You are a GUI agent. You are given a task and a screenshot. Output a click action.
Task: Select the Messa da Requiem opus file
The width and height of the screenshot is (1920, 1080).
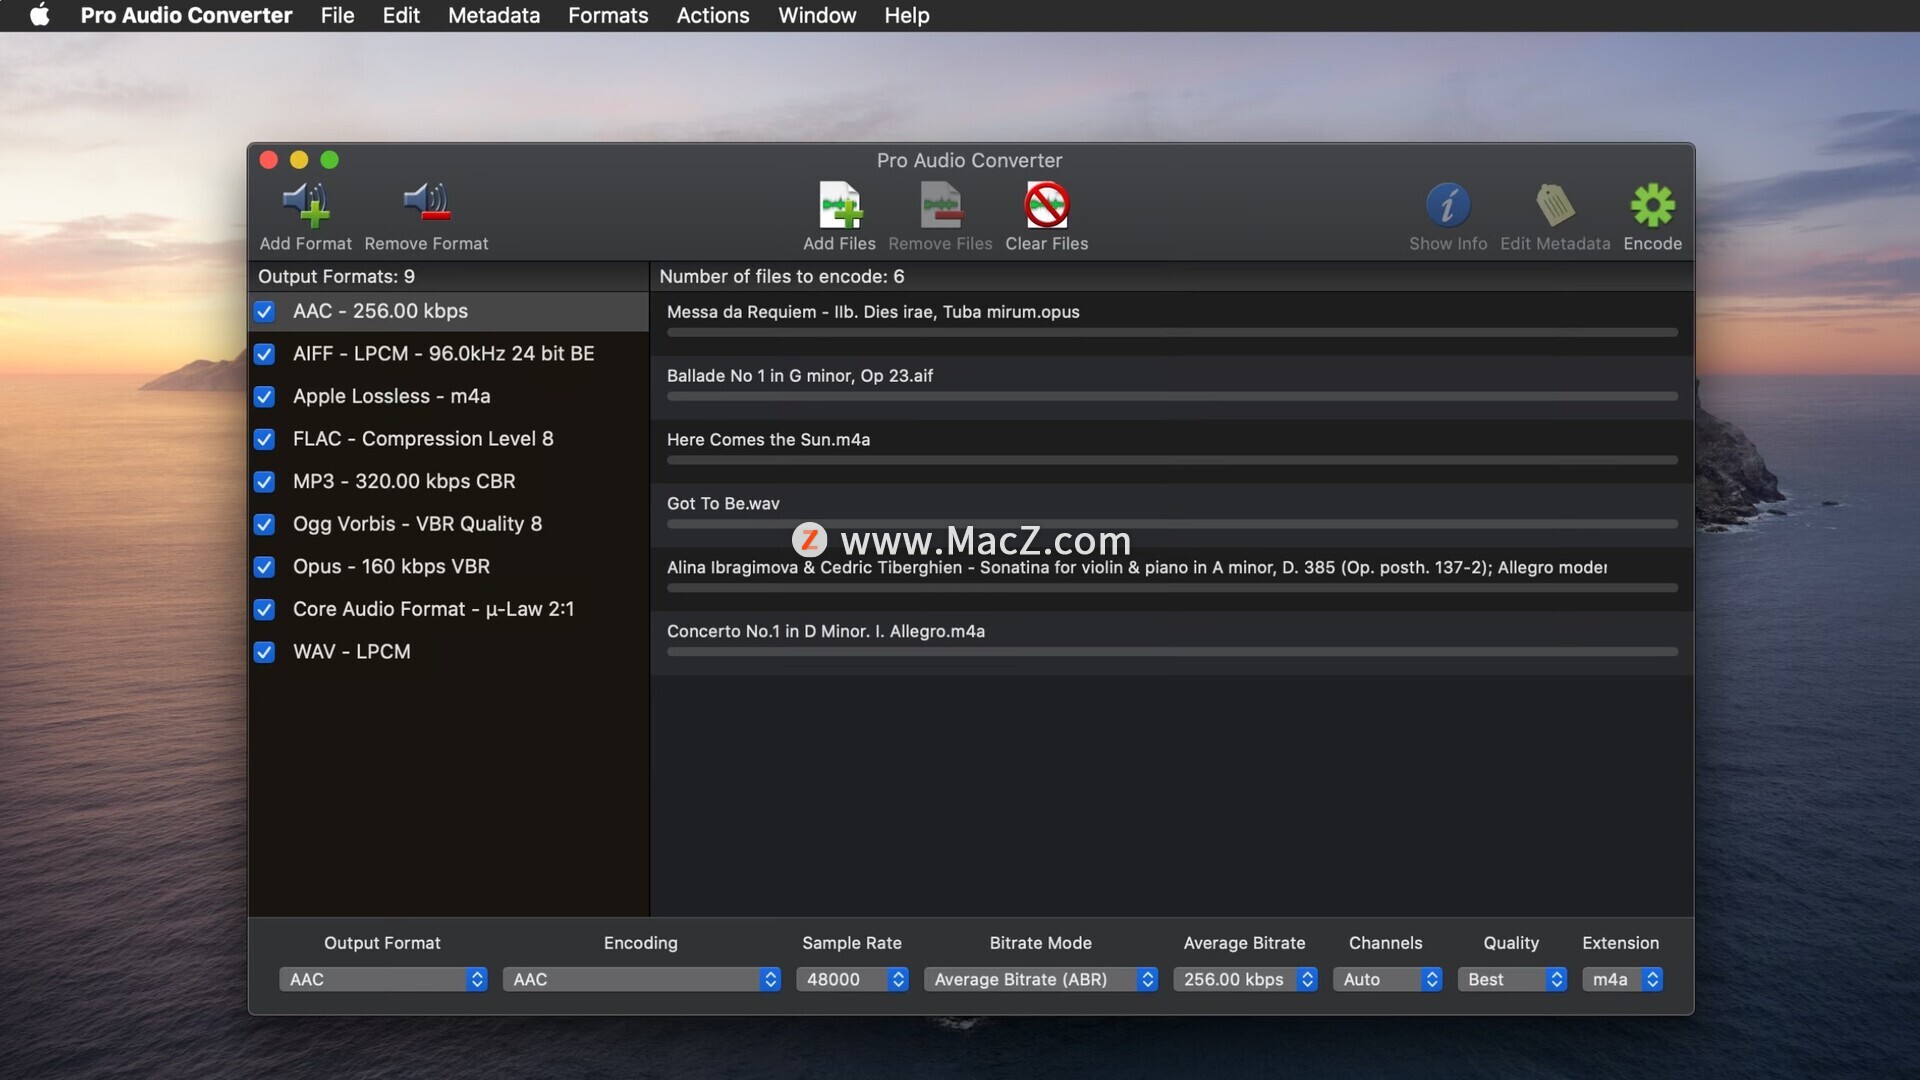1172,322
